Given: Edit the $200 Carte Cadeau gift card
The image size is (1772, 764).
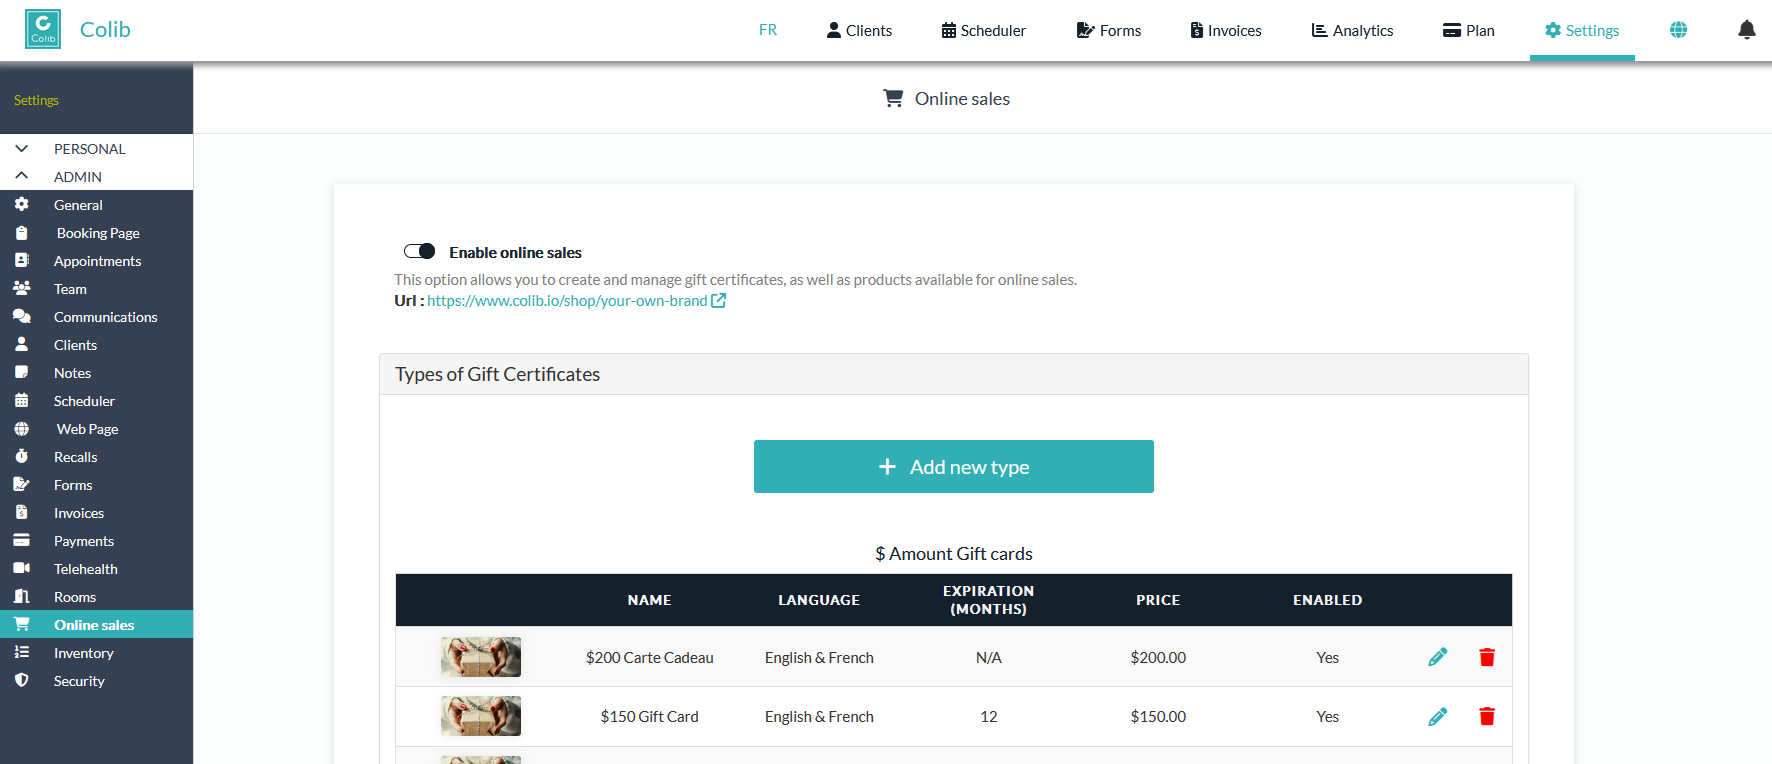Looking at the screenshot, I should coord(1438,657).
